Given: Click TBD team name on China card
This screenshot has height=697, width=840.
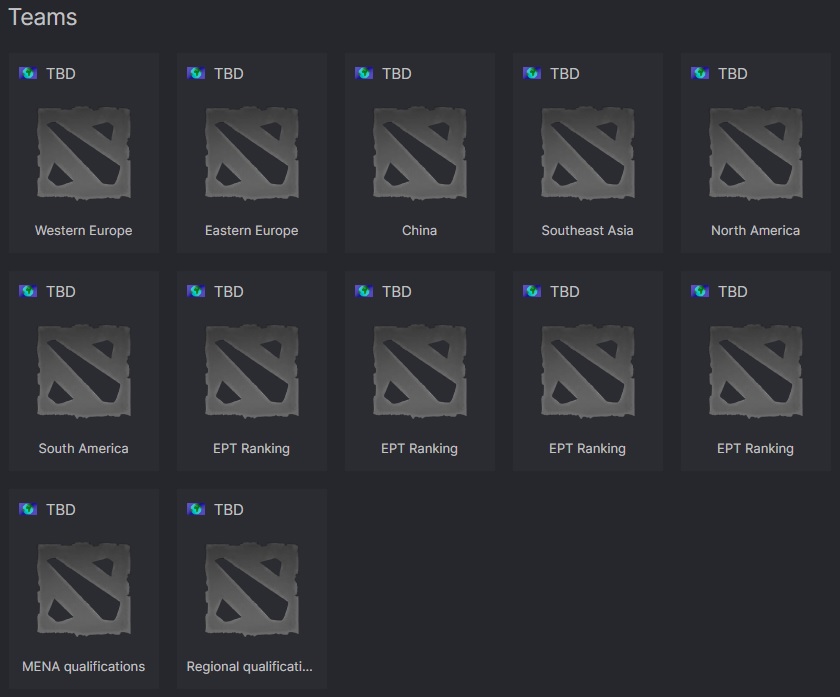Looking at the screenshot, I should 396,73.
